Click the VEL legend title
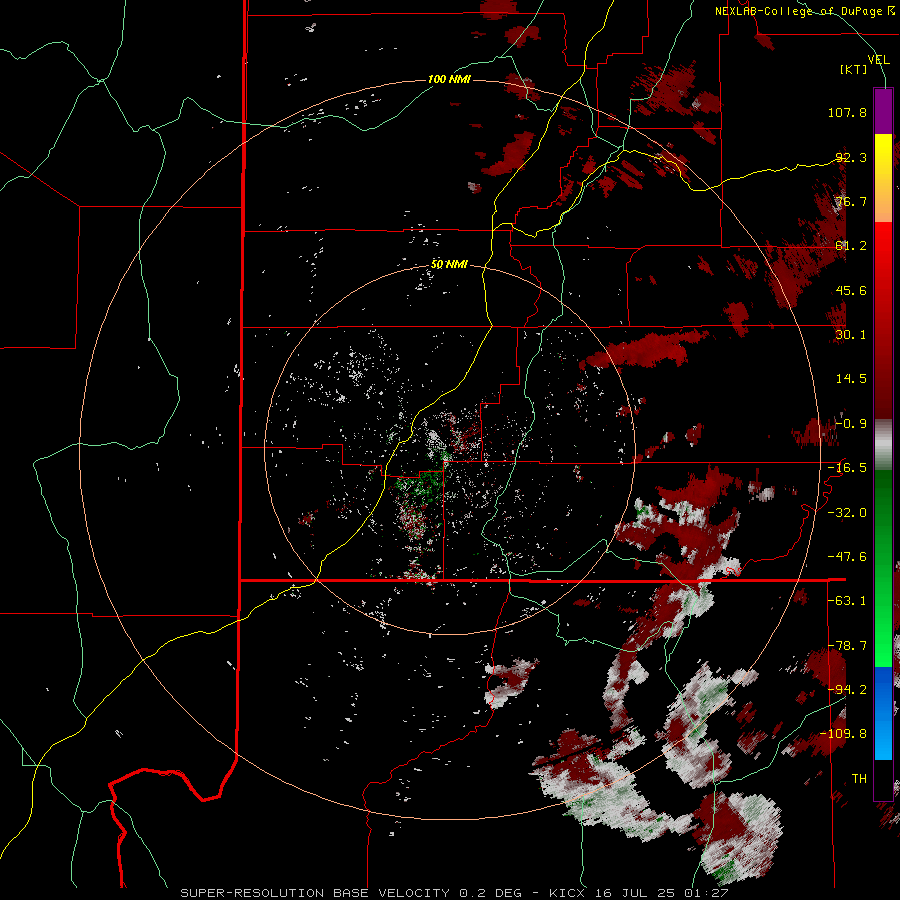The image size is (900, 900). pyautogui.click(x=878, y=60)
